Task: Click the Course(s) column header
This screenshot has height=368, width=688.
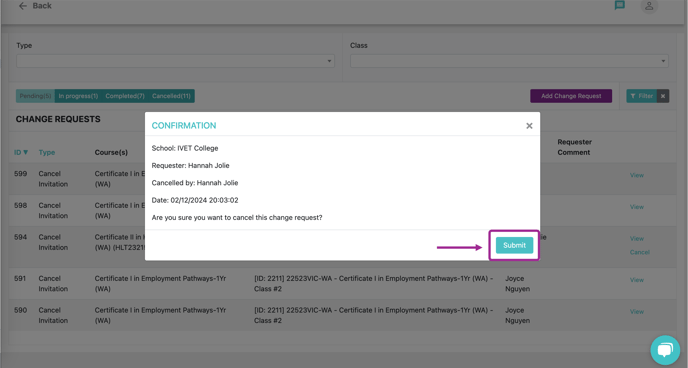Action: 111,152
